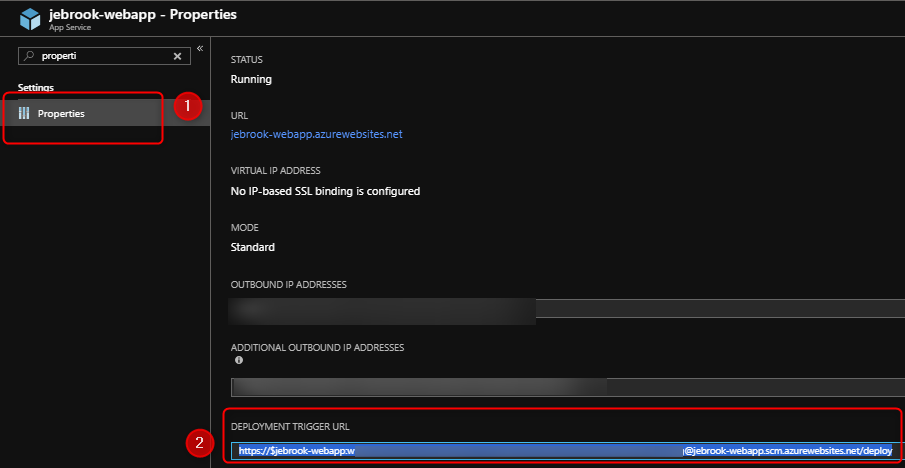
Task: Click the 'VIRTUAL IP ADDRESS' label
Action: tap(275, 170)
